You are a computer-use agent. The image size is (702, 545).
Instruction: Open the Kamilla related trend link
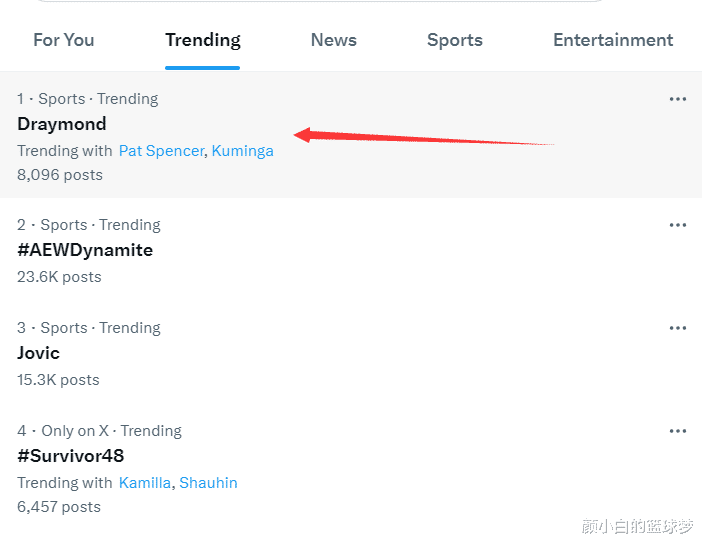(x=145, y=483)
